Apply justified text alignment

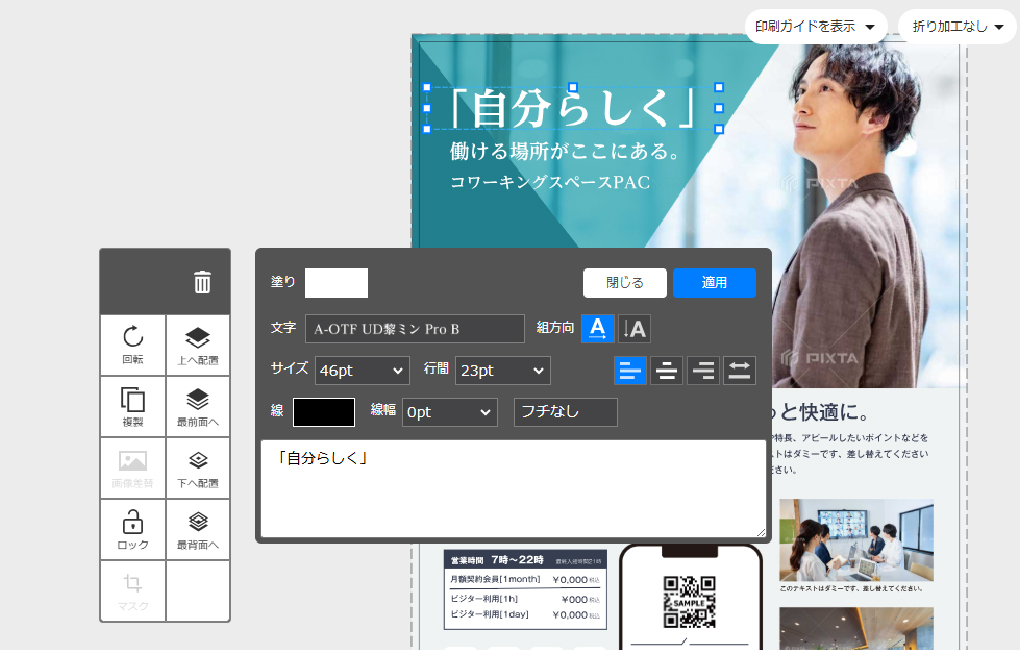coord(740,370)
